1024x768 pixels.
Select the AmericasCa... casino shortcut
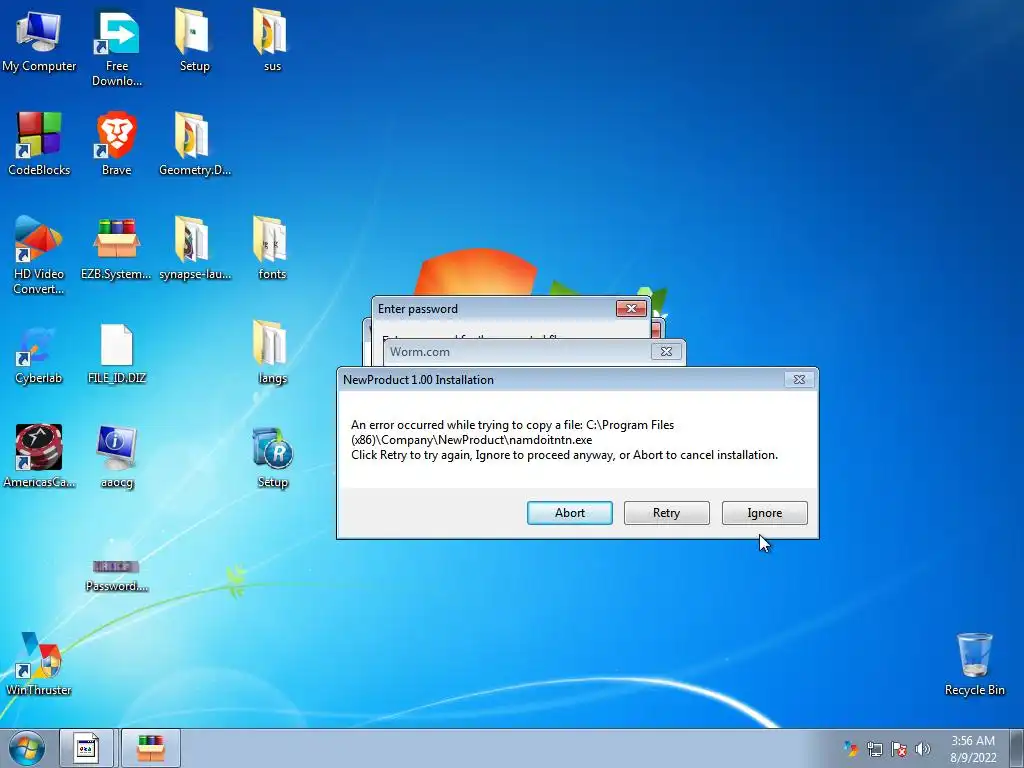point(39,456)
